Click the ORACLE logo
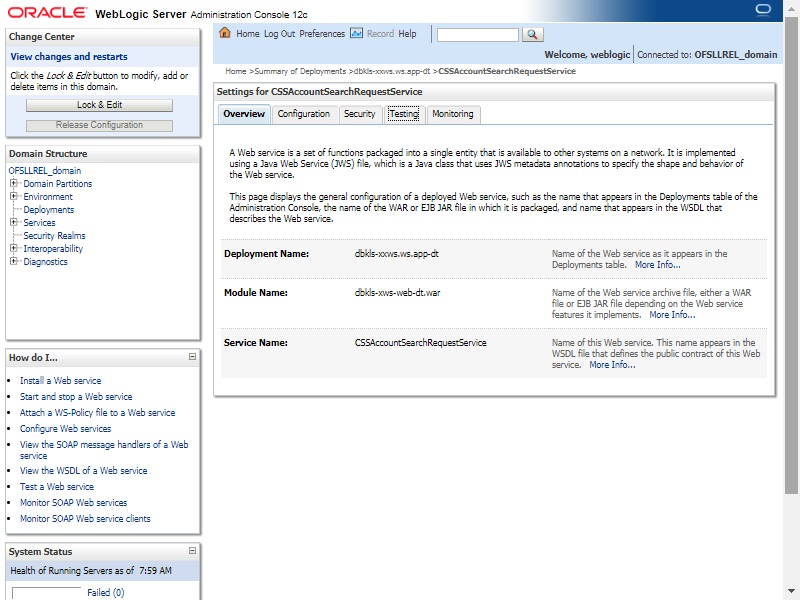The height and width of the screenshot is (600, 800). tap(47, 12)
